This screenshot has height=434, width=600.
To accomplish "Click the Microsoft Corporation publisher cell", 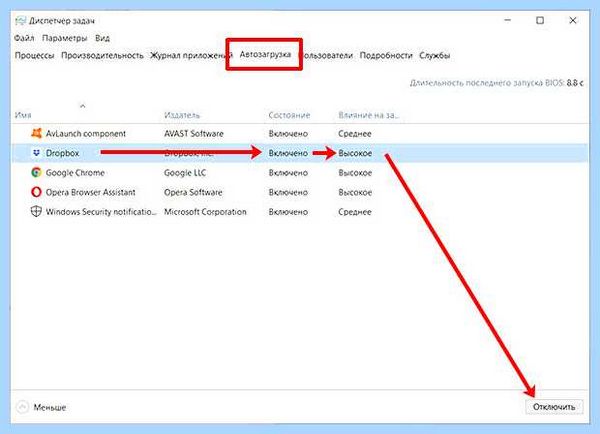I will [x=205, y=212].
